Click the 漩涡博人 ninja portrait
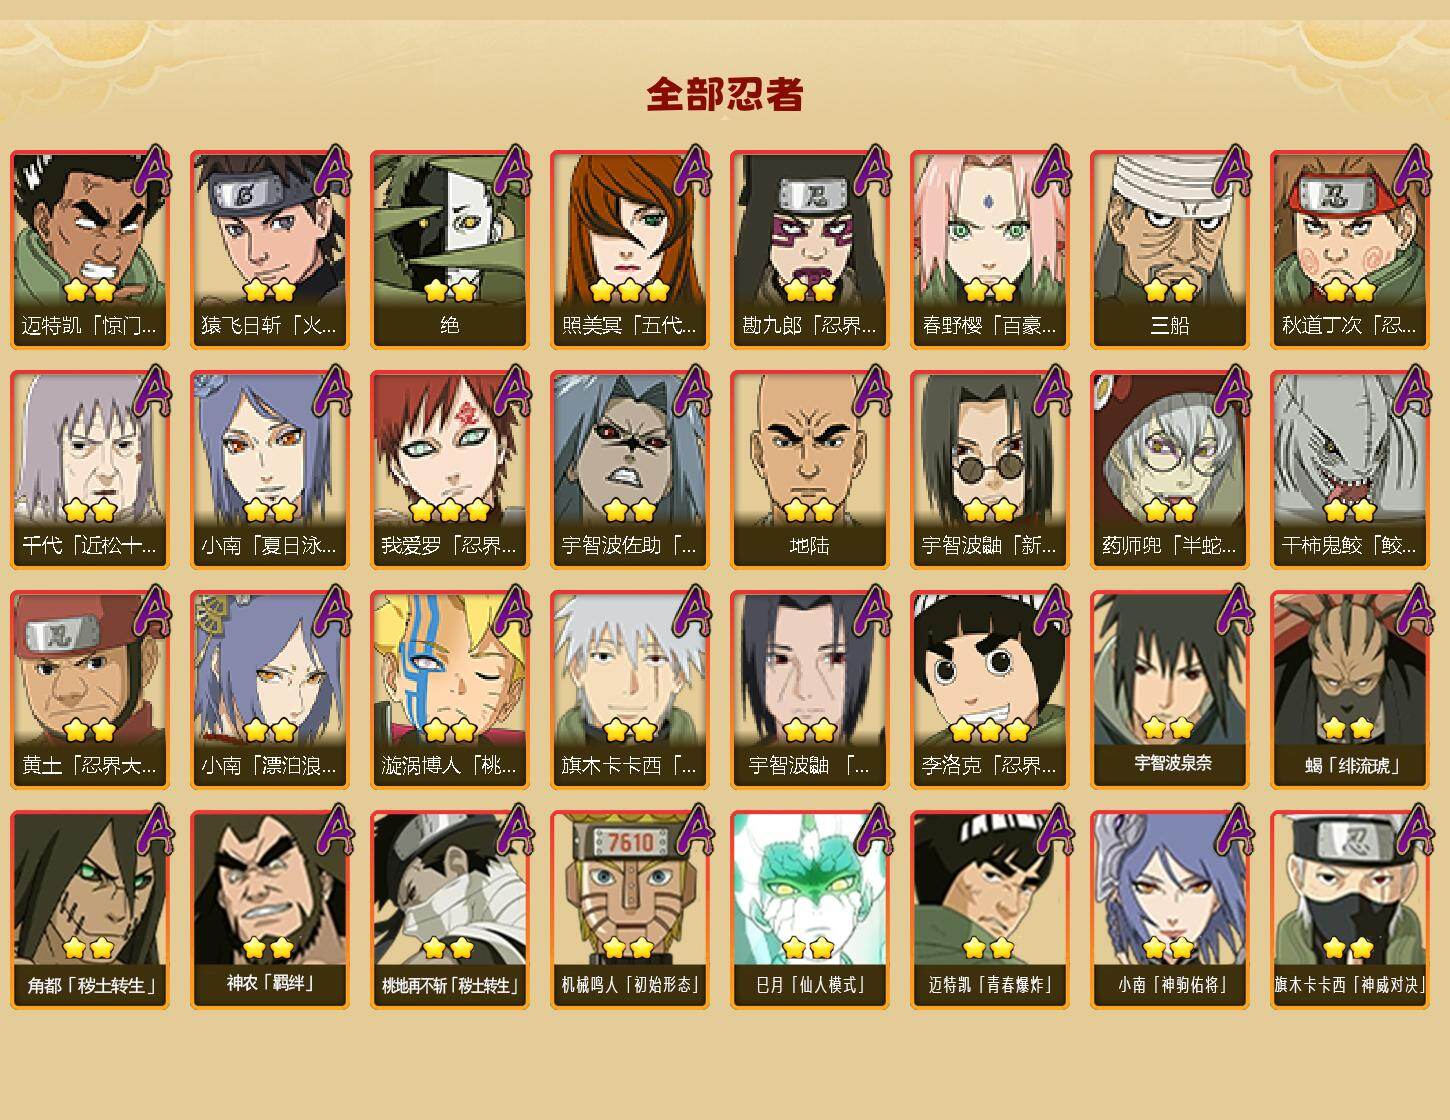Viewport: 1450px width, 1120px height. coord(449,690)
